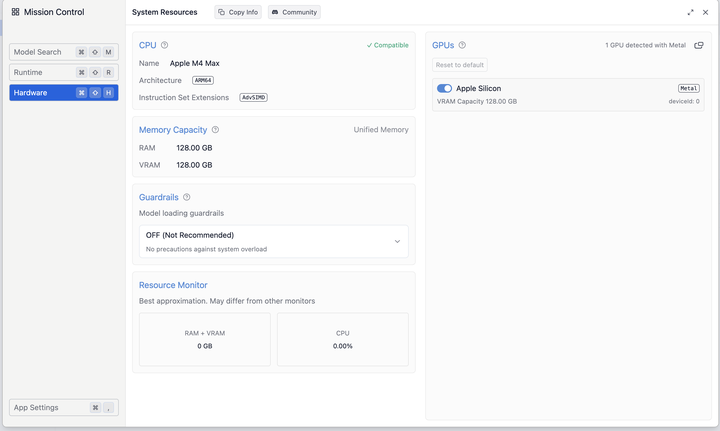
Task: Open the Memory Capacity help icon
Action: click(215, 130)
